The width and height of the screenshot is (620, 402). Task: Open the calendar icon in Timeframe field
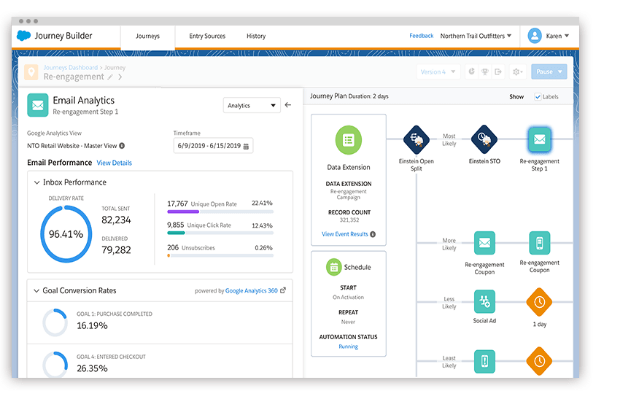[246, 146]
